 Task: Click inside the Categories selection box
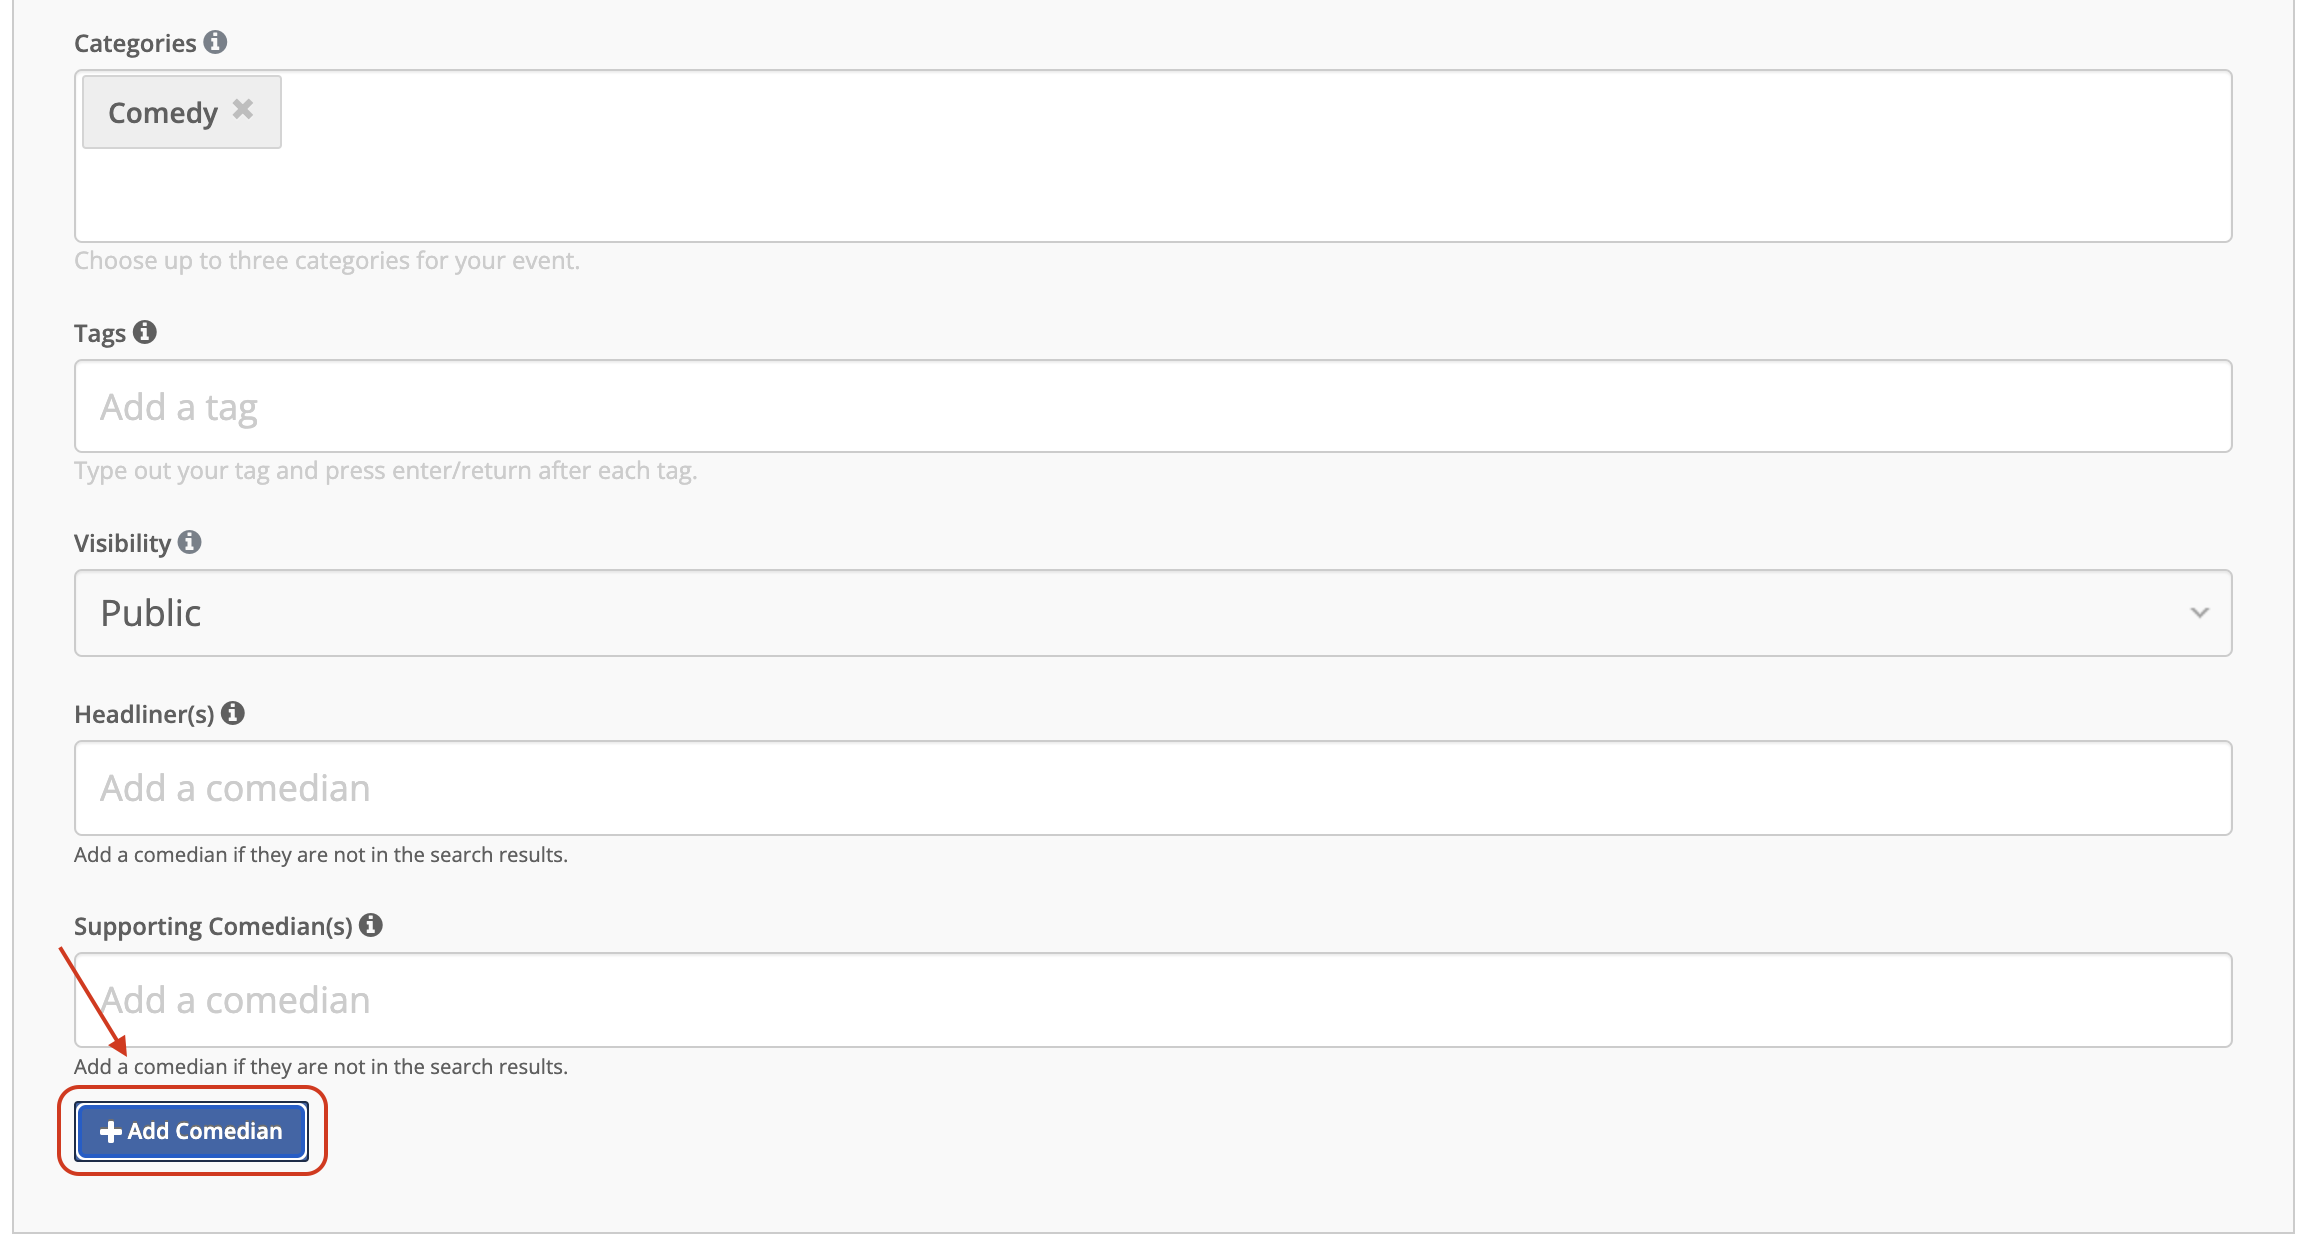pyautogui.click(x=1153, y=156)
